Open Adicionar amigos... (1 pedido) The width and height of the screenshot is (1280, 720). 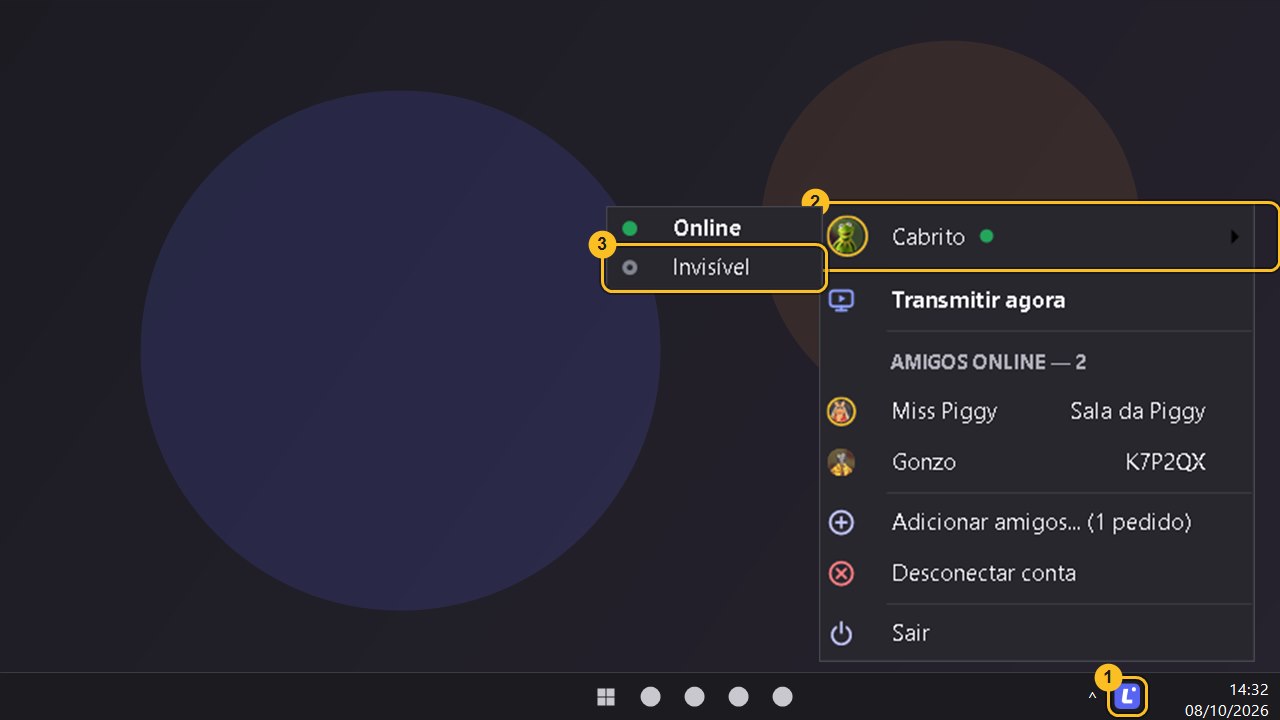tap(1041, 522)
